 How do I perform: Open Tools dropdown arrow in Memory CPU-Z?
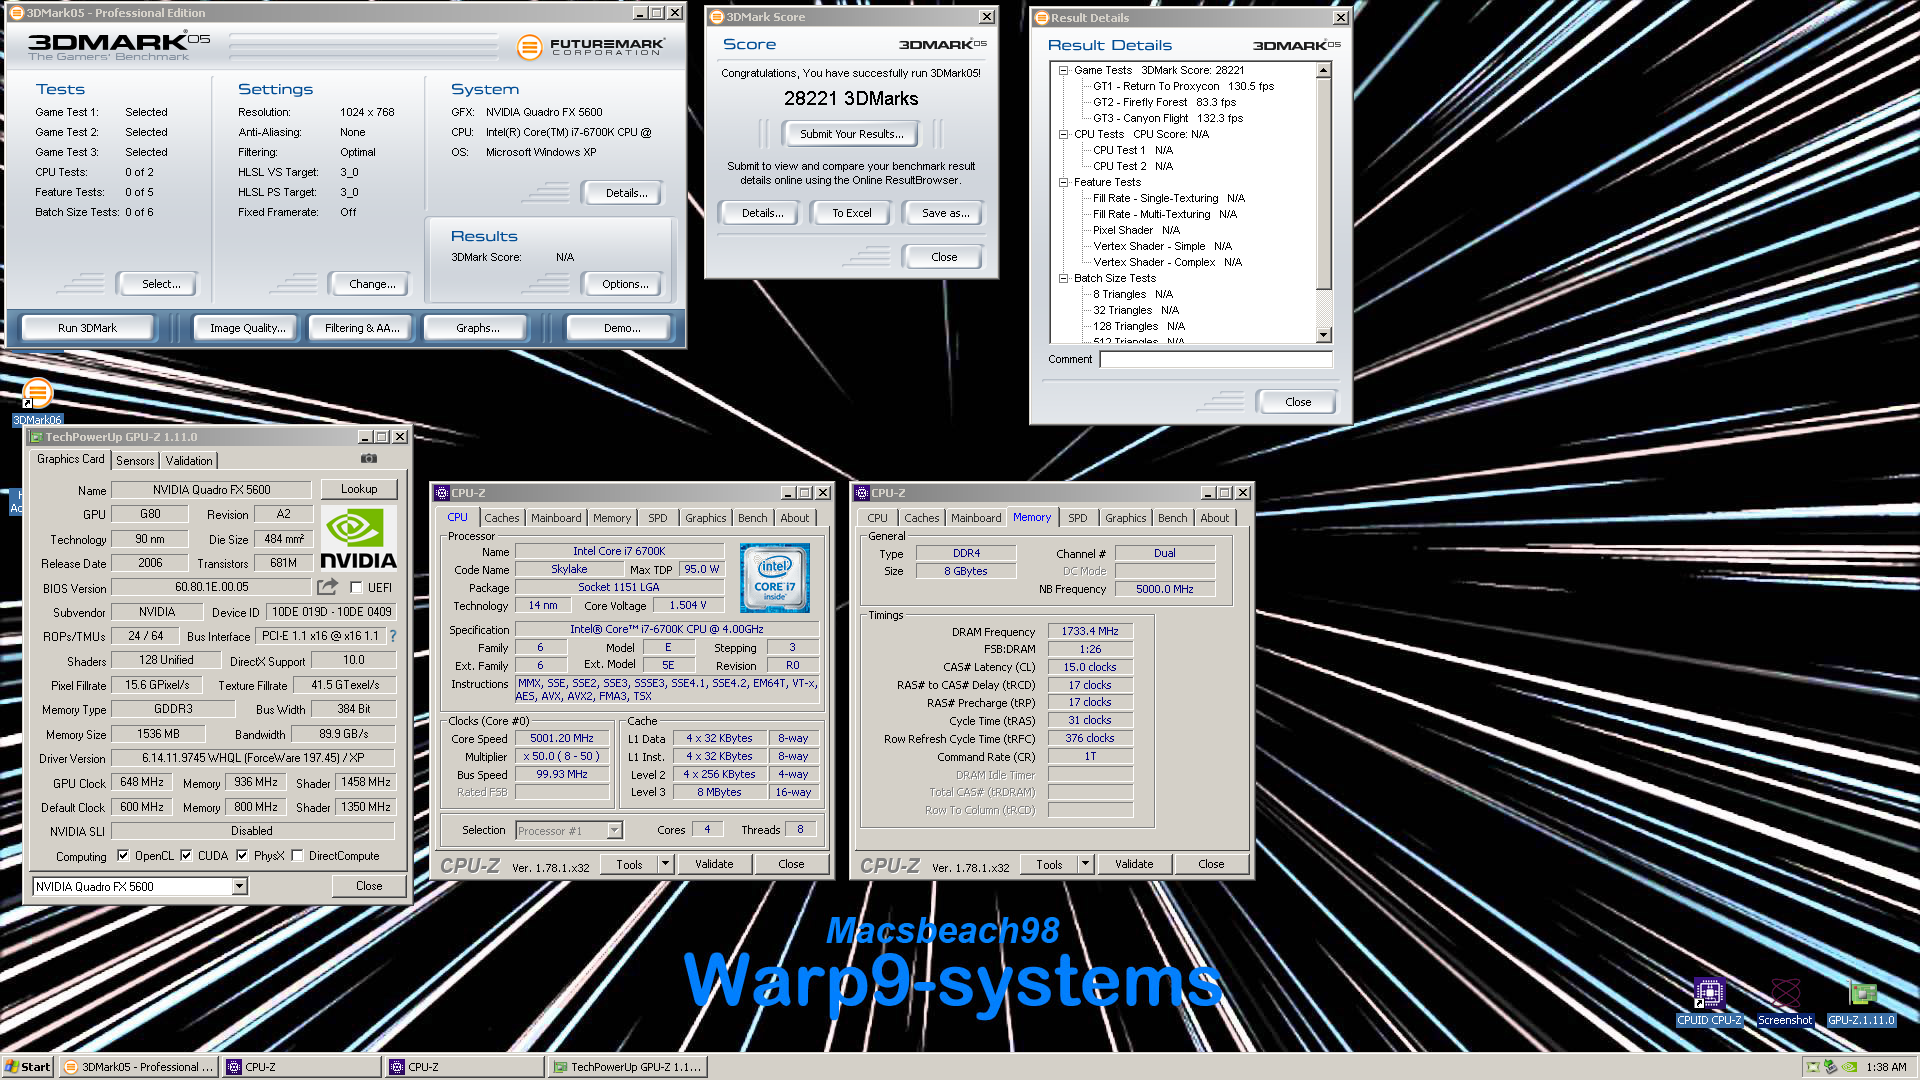tap(1085, 865)
